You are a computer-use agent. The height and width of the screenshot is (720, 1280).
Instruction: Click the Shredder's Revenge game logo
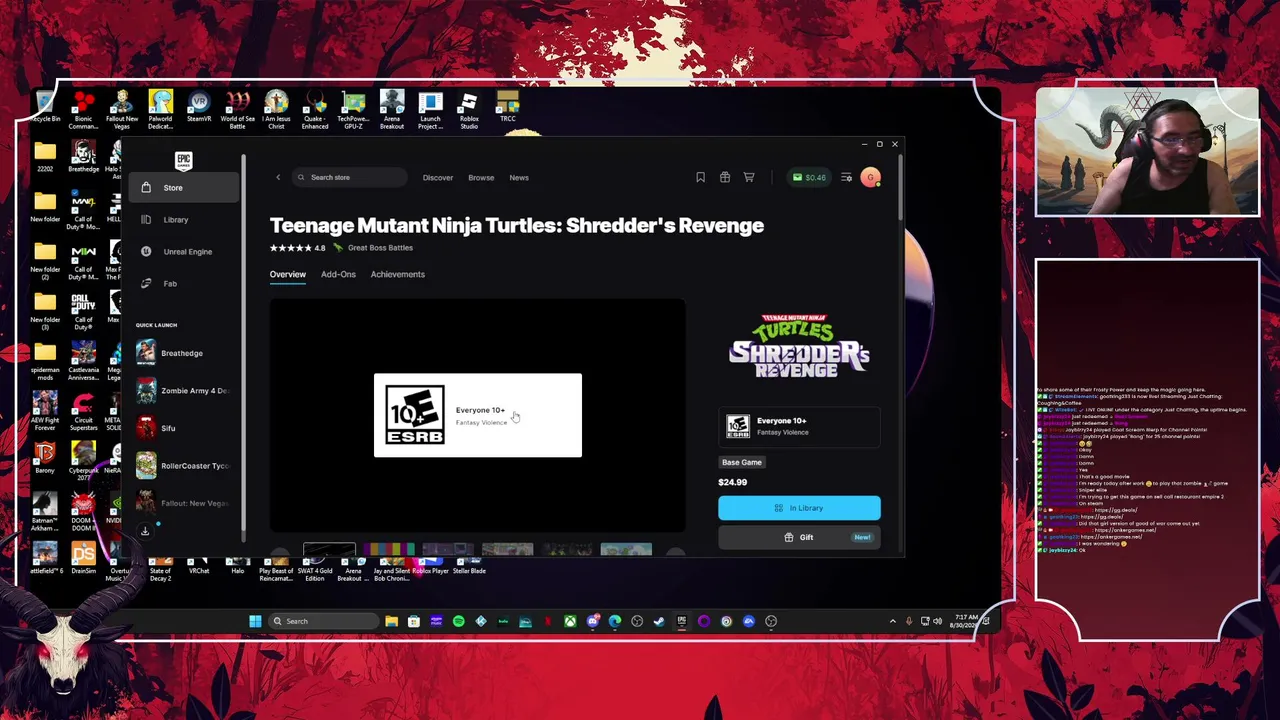click(799, 345)
